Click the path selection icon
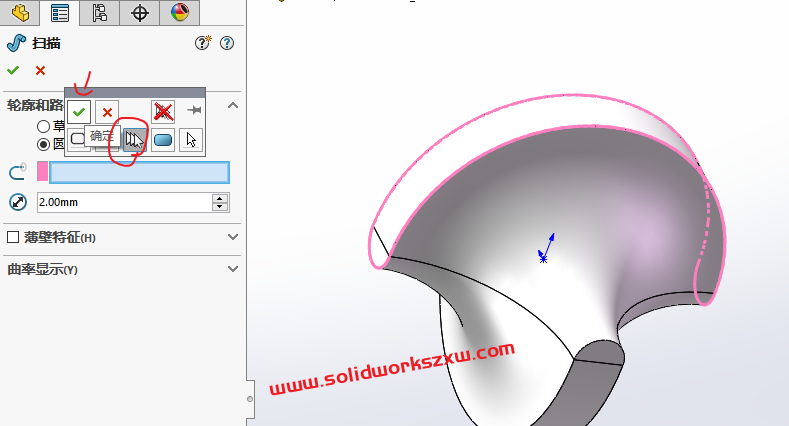The height and width of the screenshot is (426, 789). pos(18,172)
